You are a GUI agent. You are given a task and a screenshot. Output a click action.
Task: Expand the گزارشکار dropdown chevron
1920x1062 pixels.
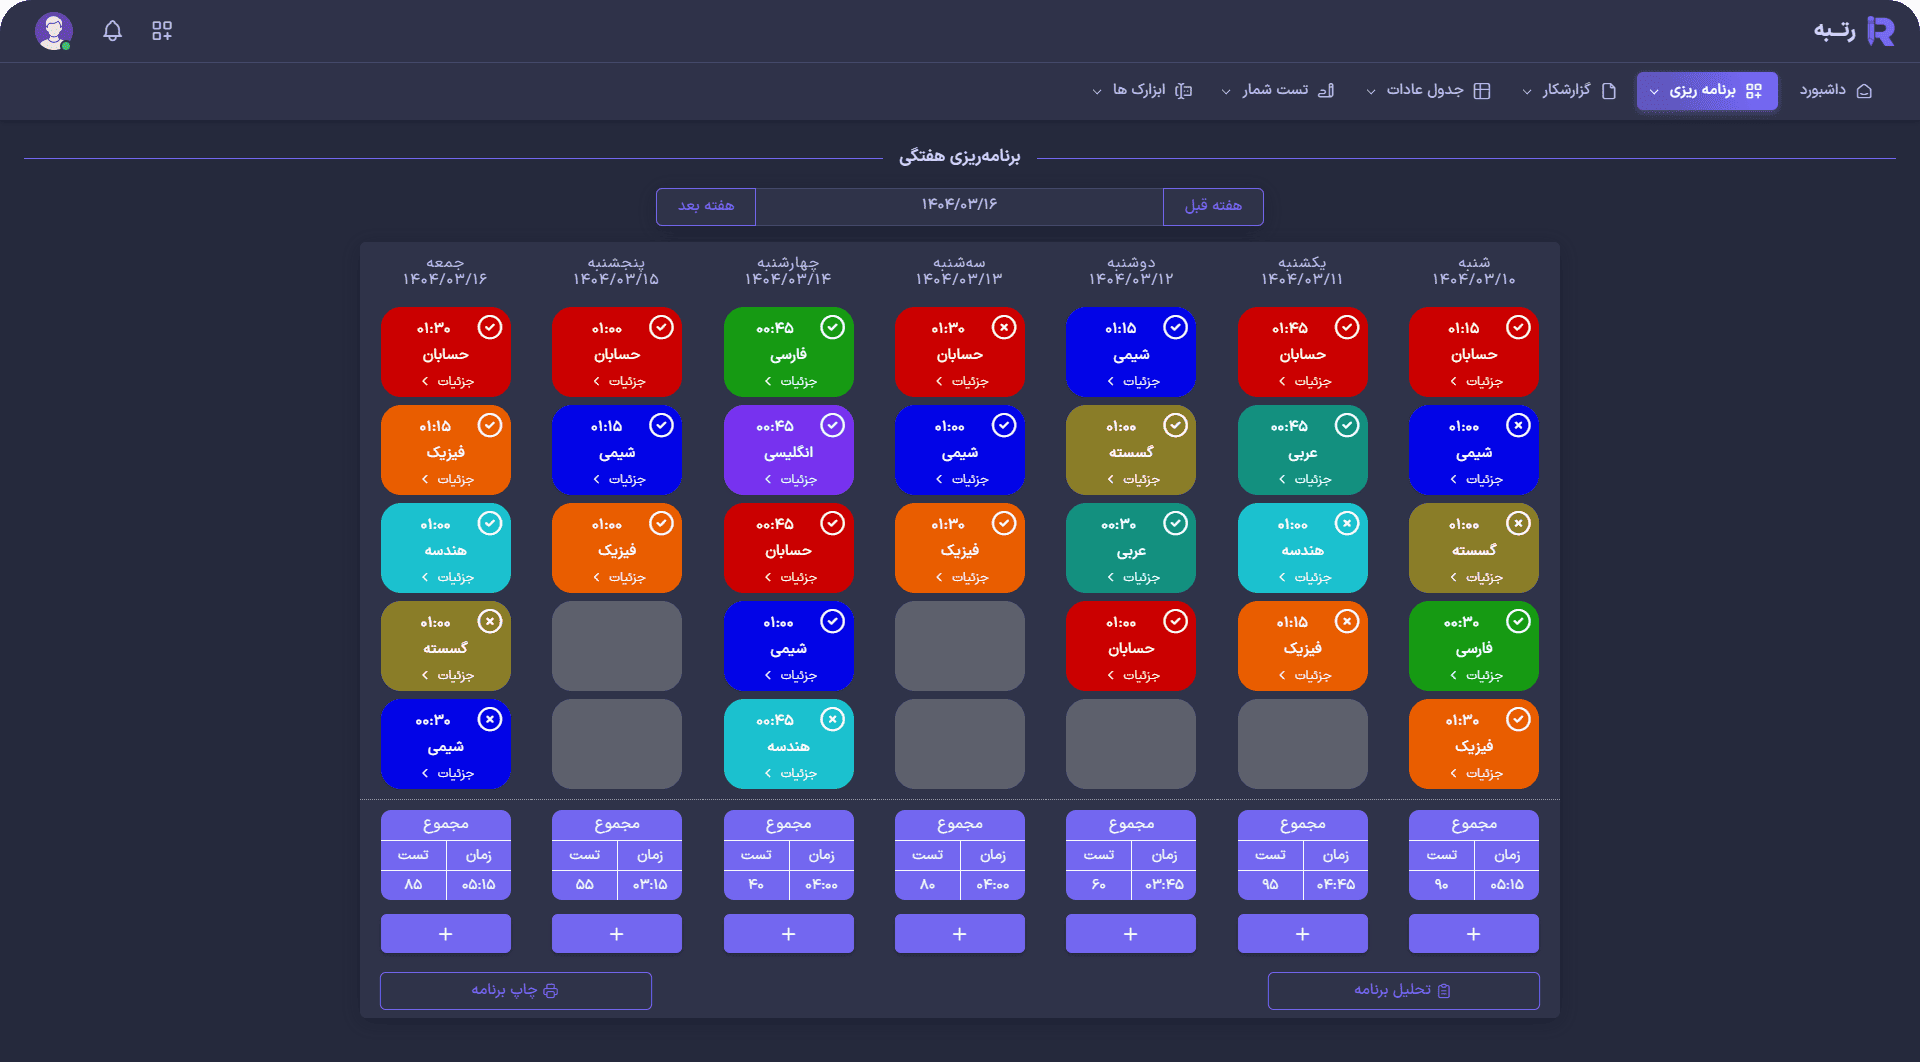tap(1527, 92)
